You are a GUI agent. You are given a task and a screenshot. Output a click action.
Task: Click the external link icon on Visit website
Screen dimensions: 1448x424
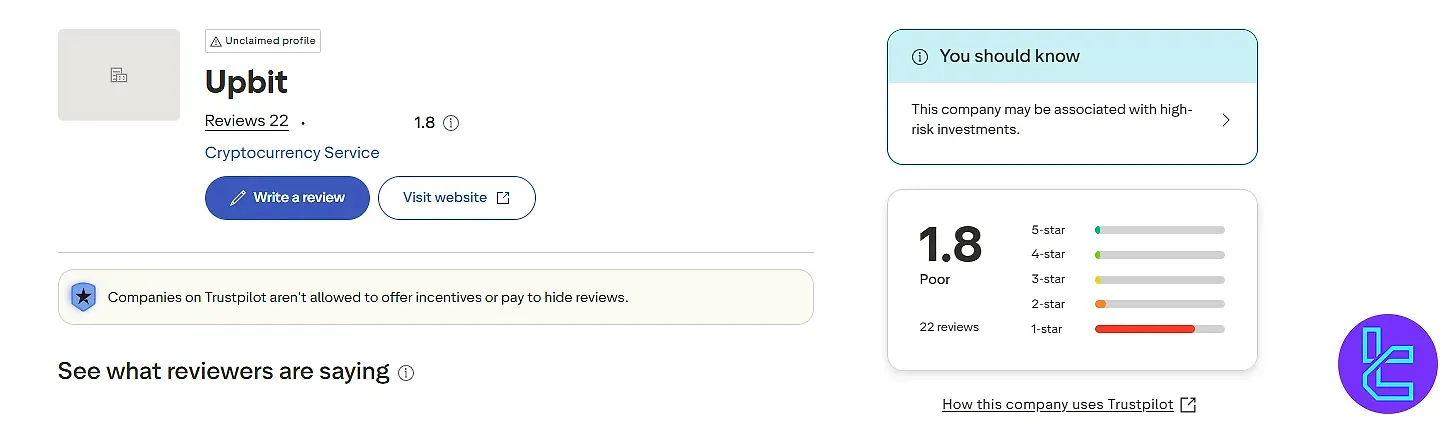pos(503,198)
